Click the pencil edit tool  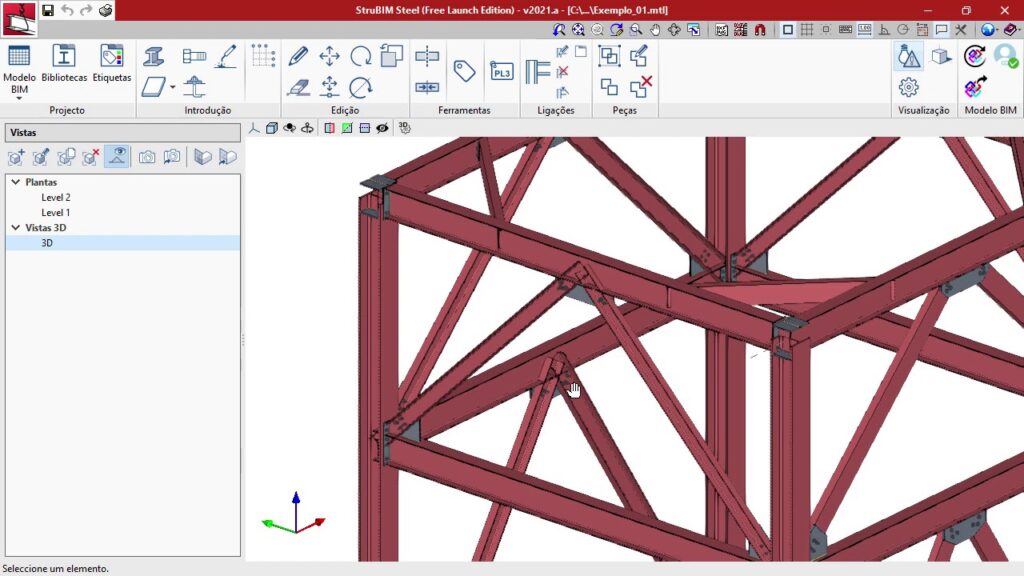tap(298, 56)
